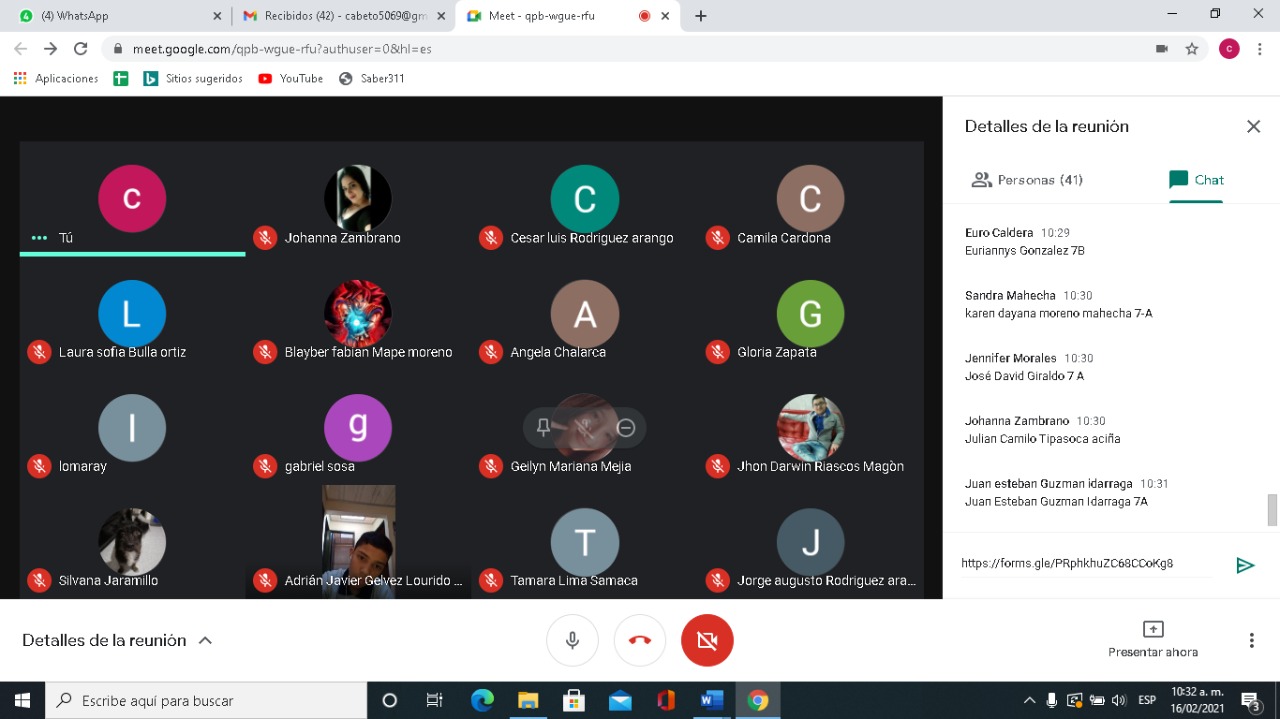Screen dimensions: 1280x719
Task: Open the YouTube bookmark
Action: (291, 78)
